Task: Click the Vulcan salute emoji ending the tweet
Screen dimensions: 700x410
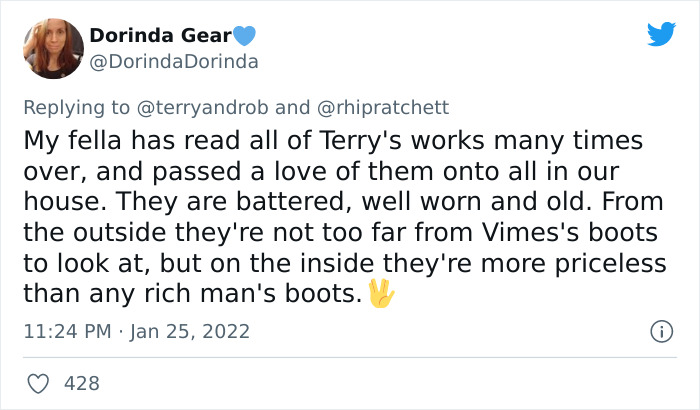Action: coord(382,294)
